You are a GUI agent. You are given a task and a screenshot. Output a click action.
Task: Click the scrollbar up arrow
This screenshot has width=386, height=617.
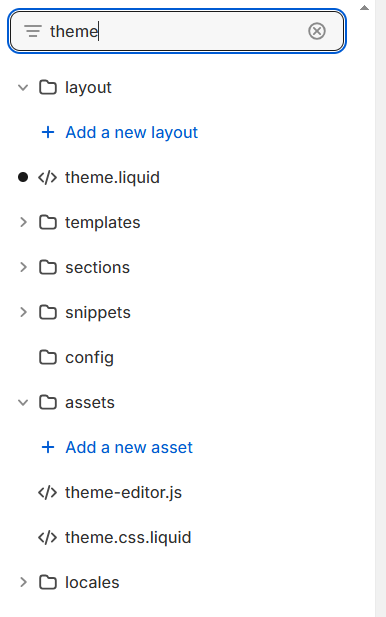pos(364,7)
